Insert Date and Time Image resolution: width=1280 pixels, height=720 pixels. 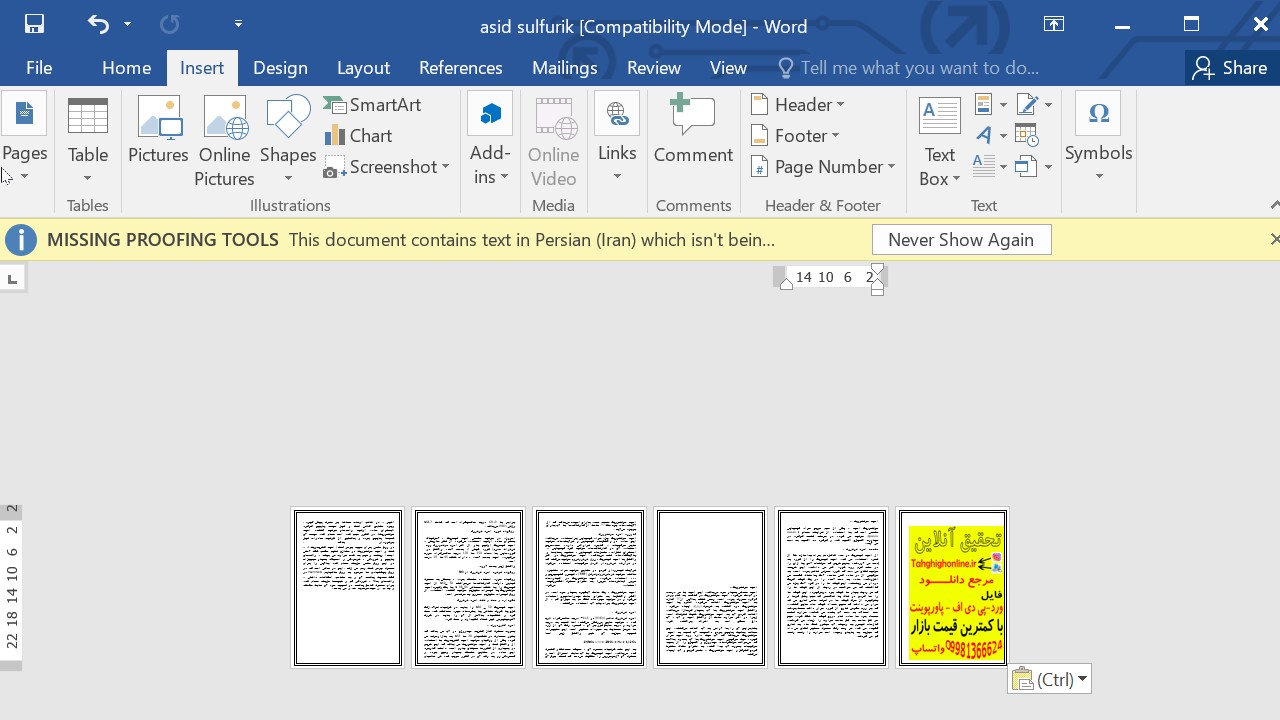click(1027, 135)
